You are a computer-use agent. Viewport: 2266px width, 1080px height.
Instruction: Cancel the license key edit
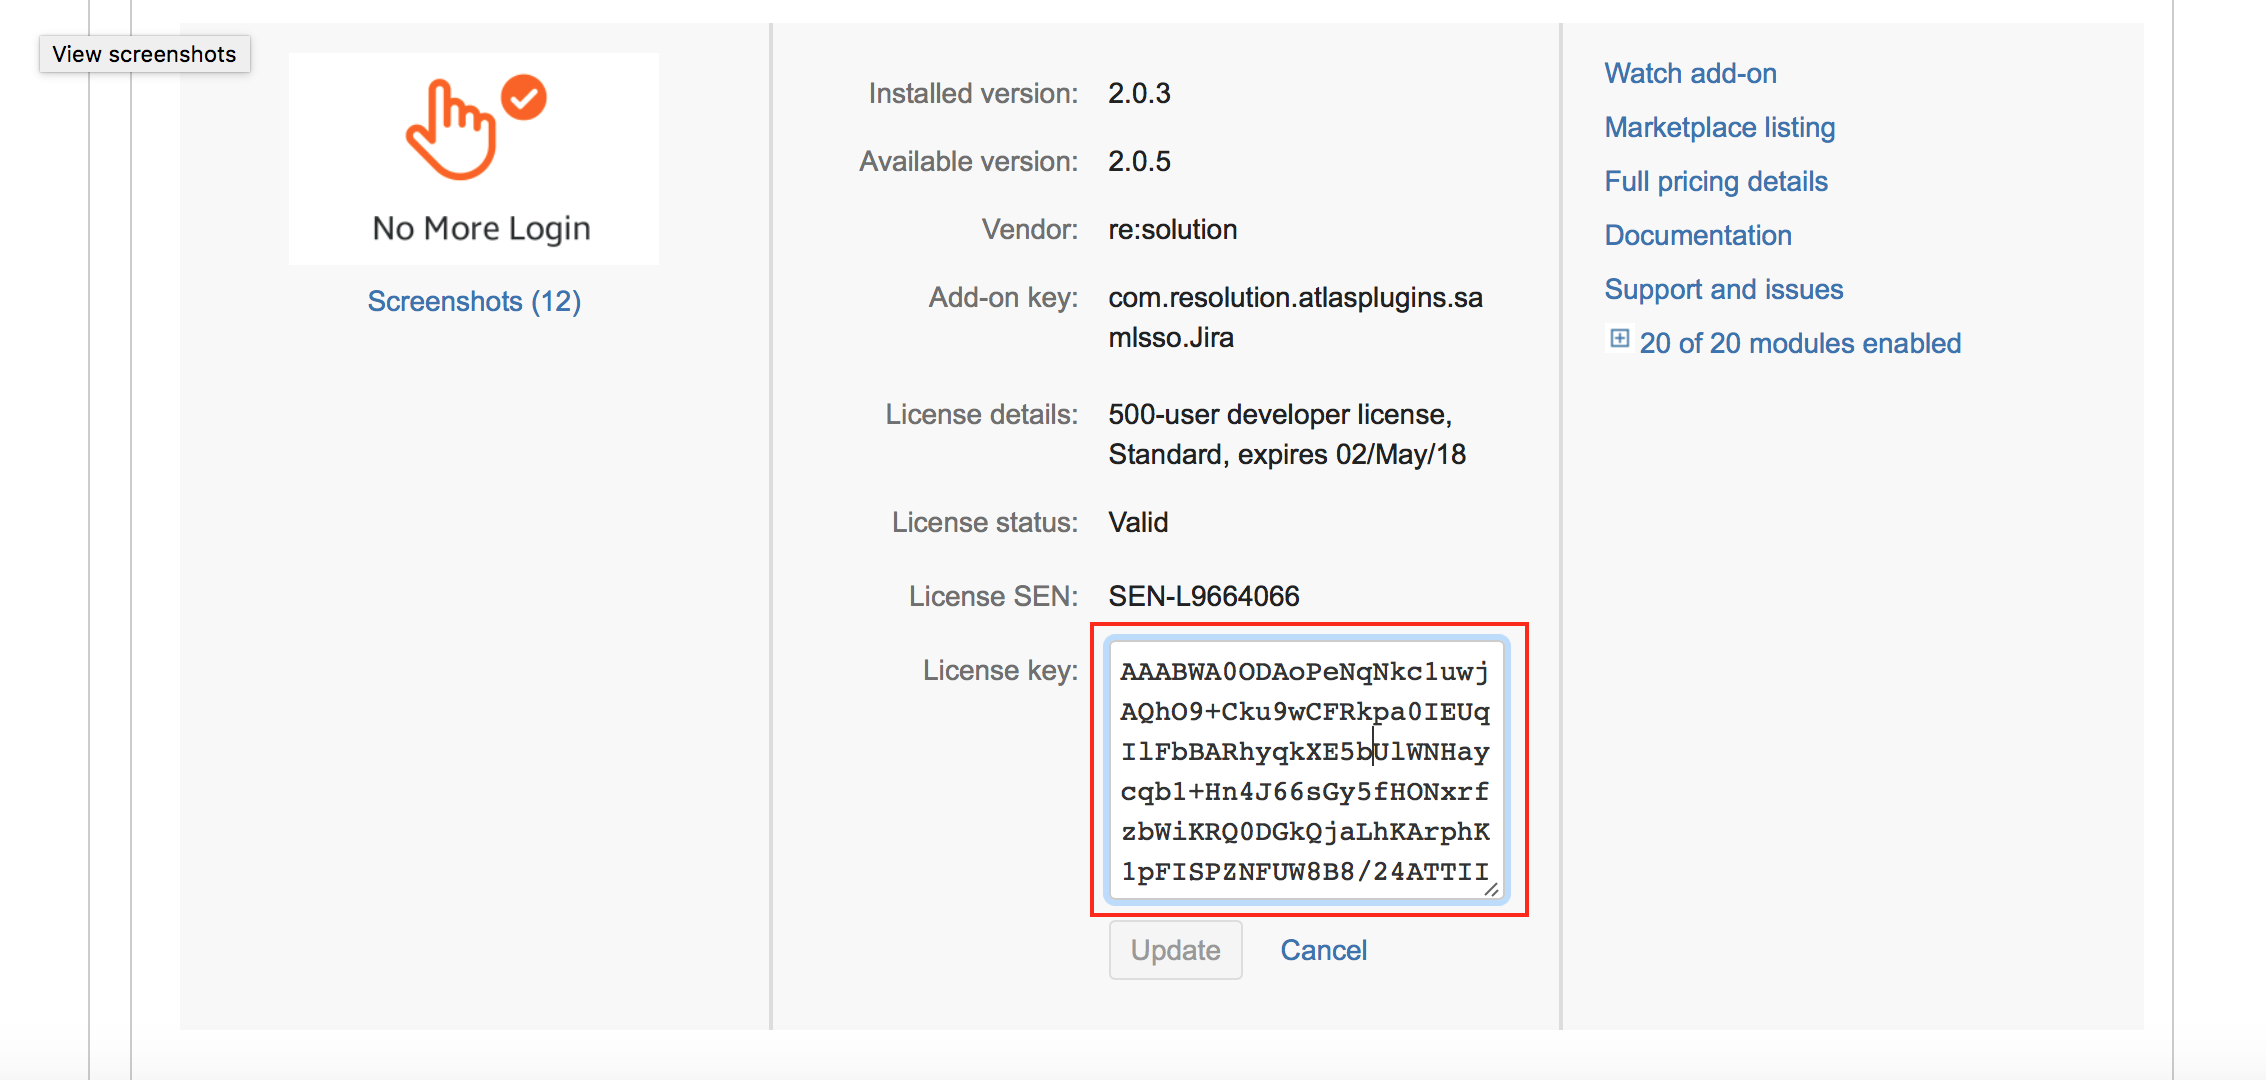click(1323, 950)
